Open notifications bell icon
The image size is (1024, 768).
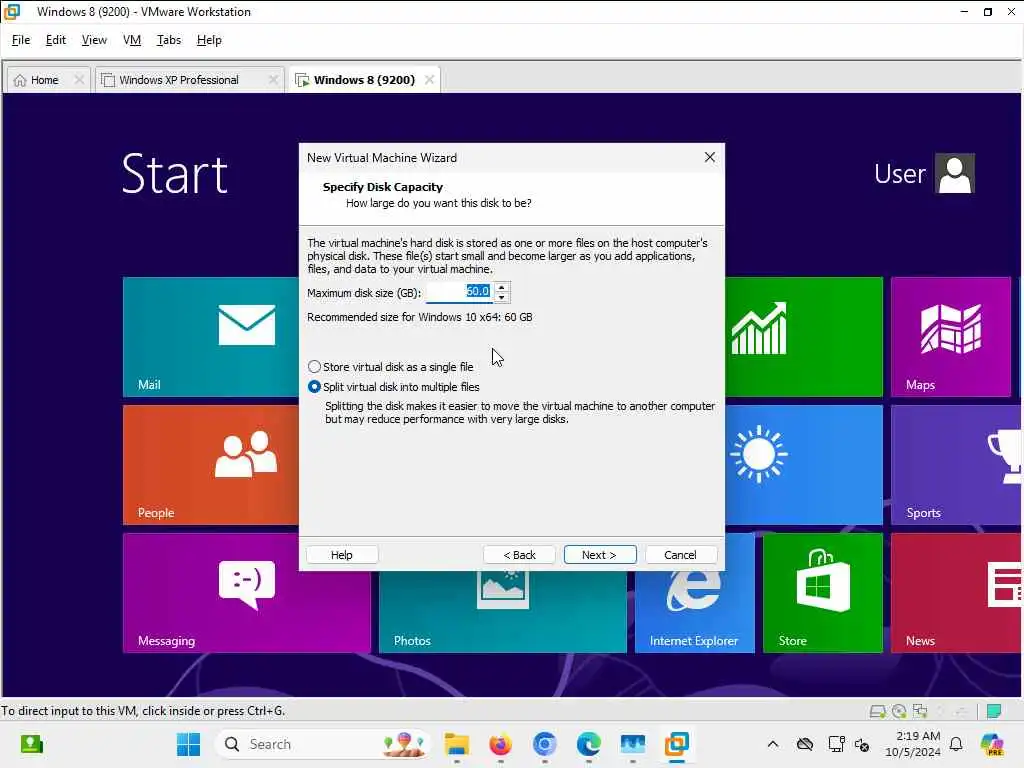pyautogui.click(x=956, y=744)
